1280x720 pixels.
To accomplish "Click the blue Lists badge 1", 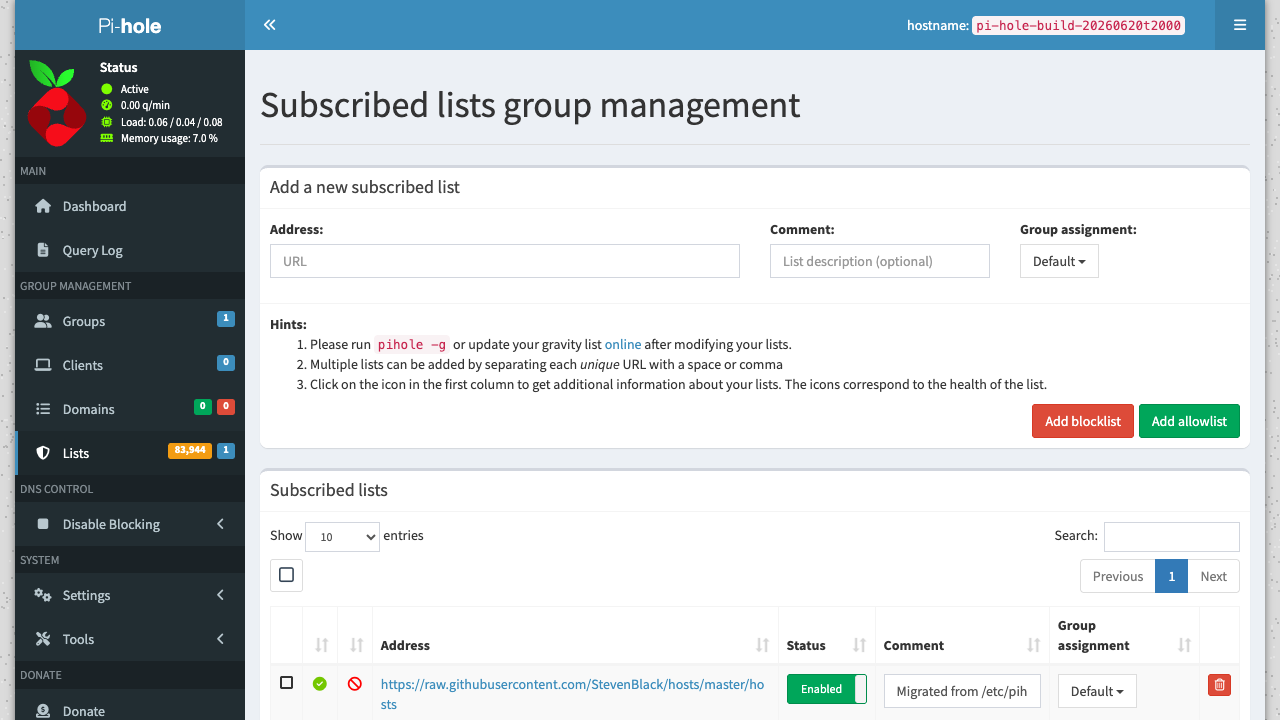I will tap(226, 450).
